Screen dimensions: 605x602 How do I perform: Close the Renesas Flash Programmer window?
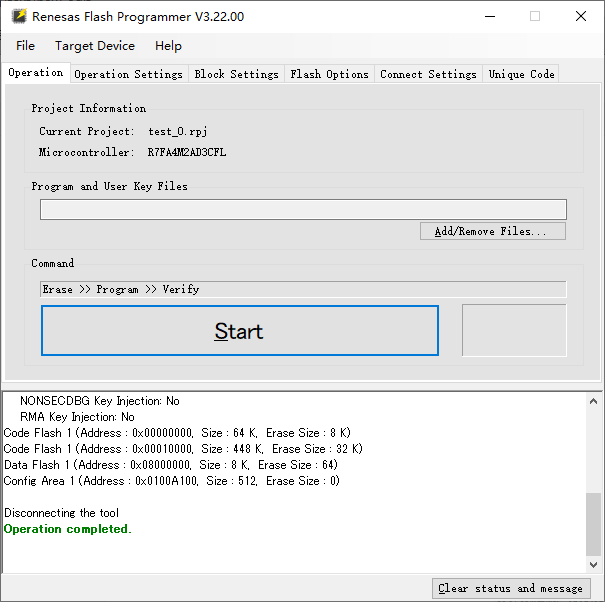coord(581,16)
